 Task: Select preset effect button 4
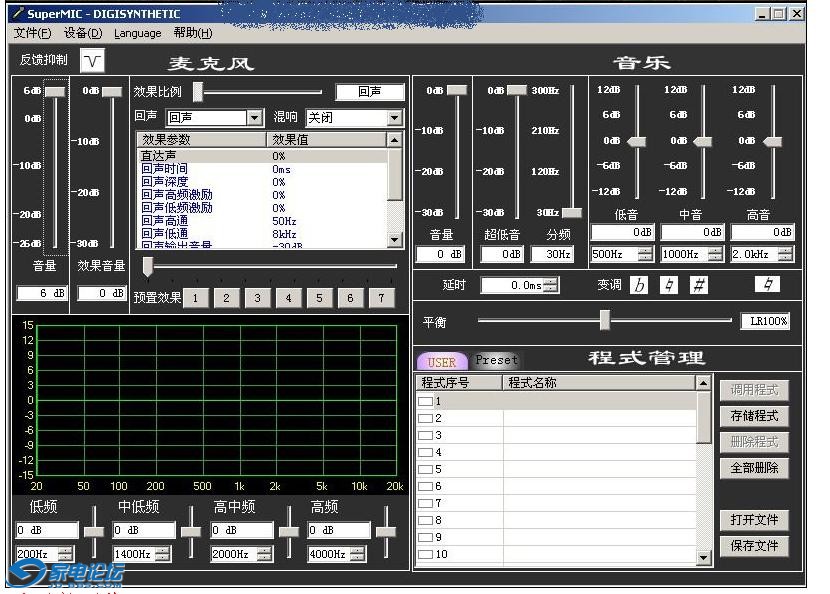288,298
